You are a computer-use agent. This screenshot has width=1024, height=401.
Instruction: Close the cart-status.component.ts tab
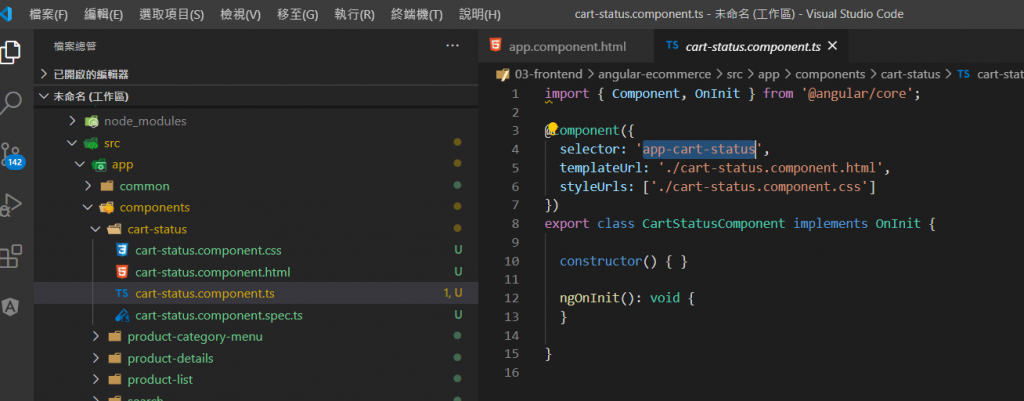coord(832,46)
